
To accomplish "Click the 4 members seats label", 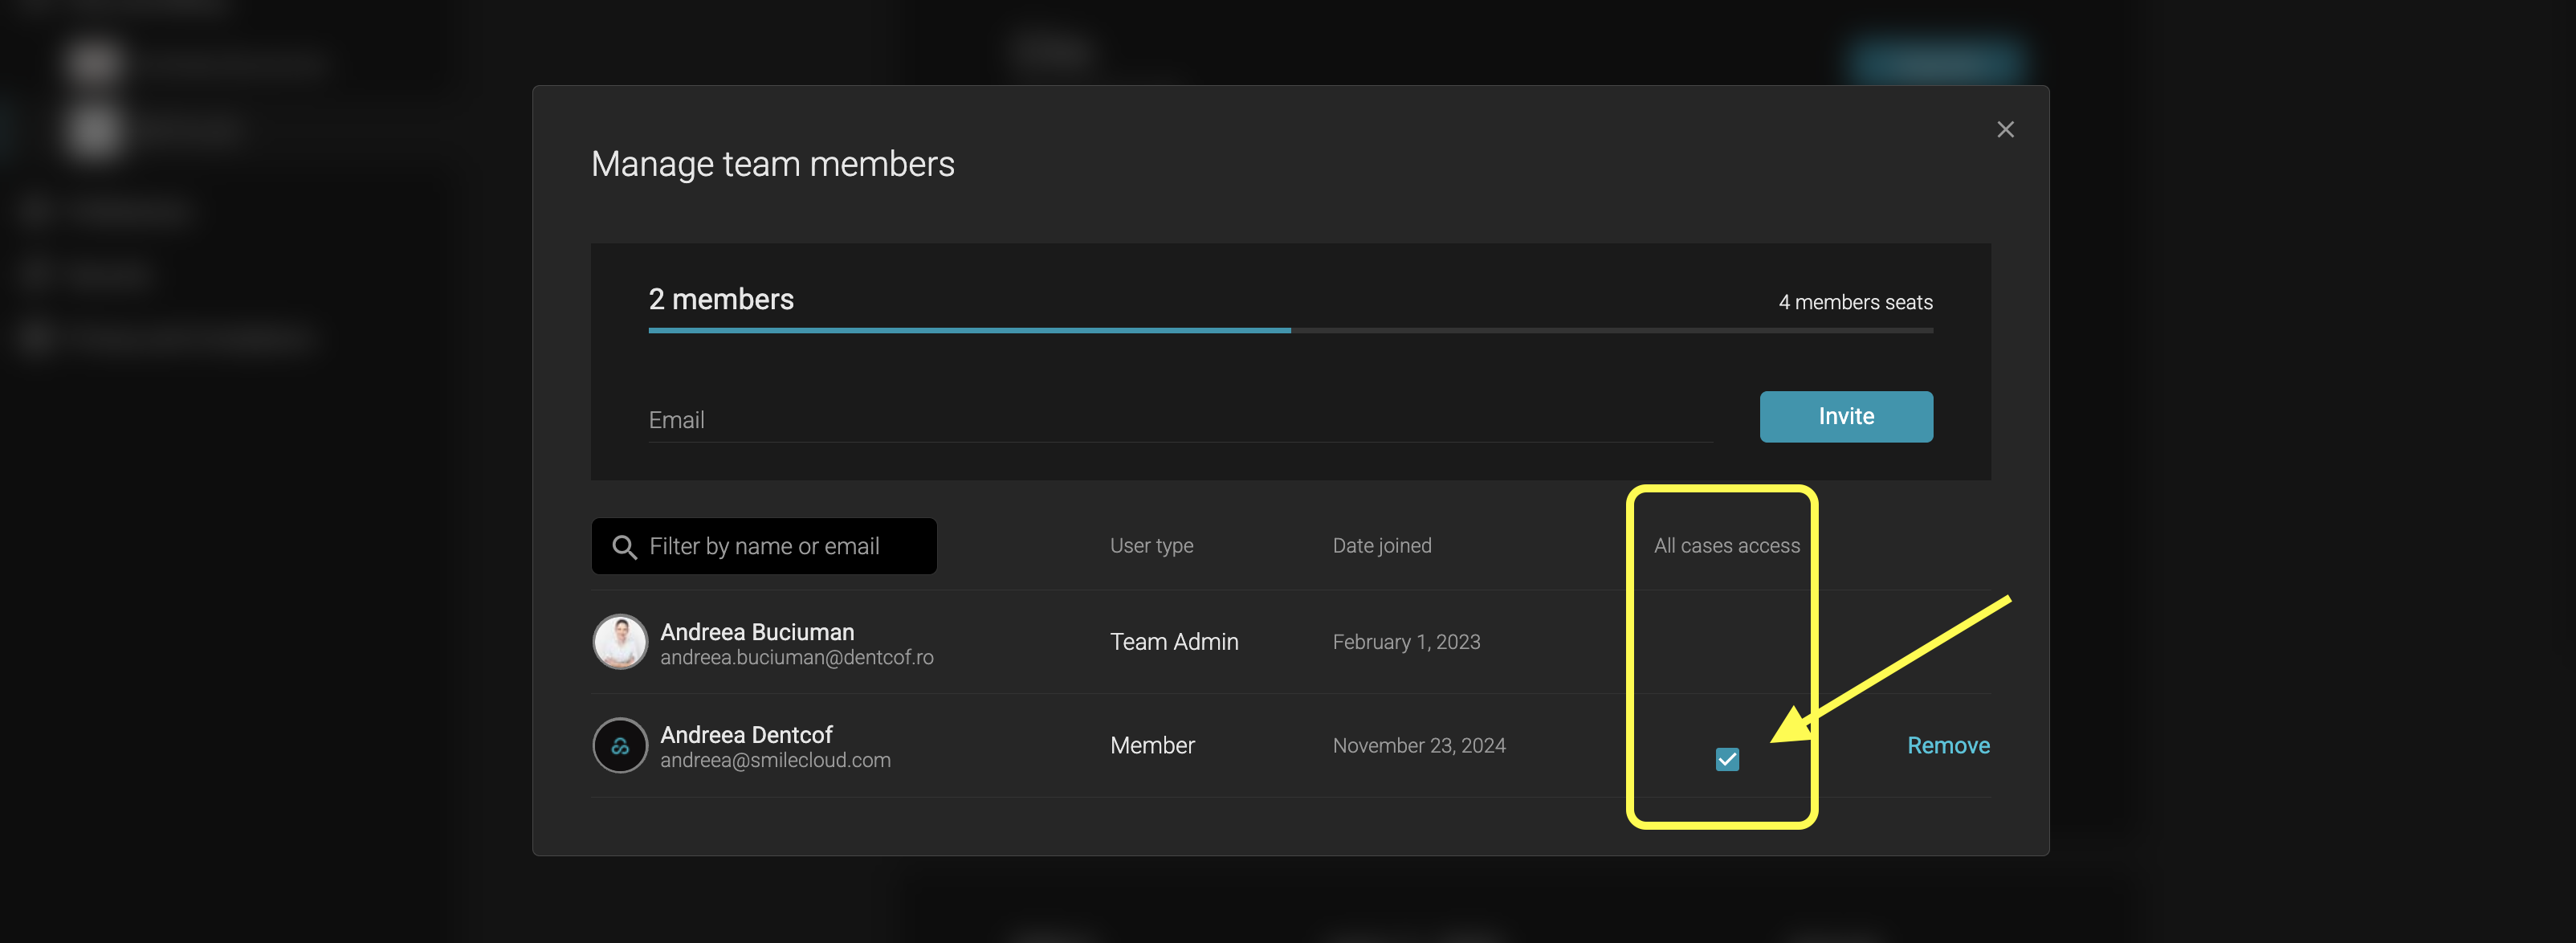I will [x=1855, y=302].
